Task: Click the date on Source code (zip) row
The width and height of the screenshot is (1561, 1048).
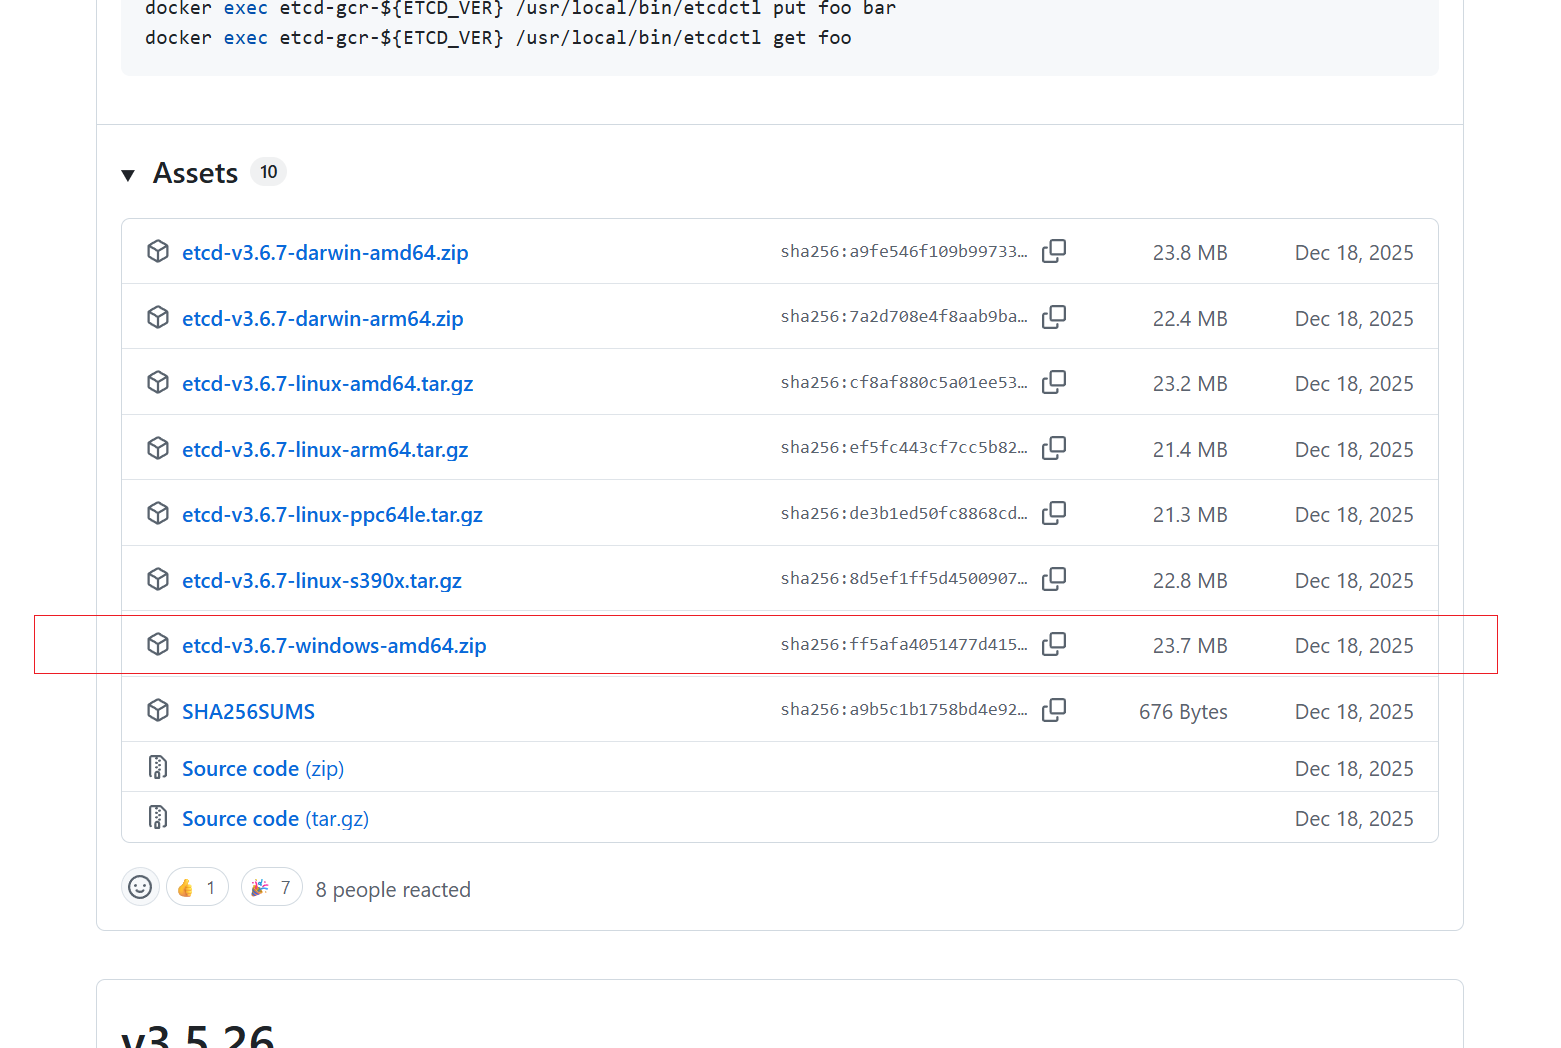Action: pos(1354,769)
